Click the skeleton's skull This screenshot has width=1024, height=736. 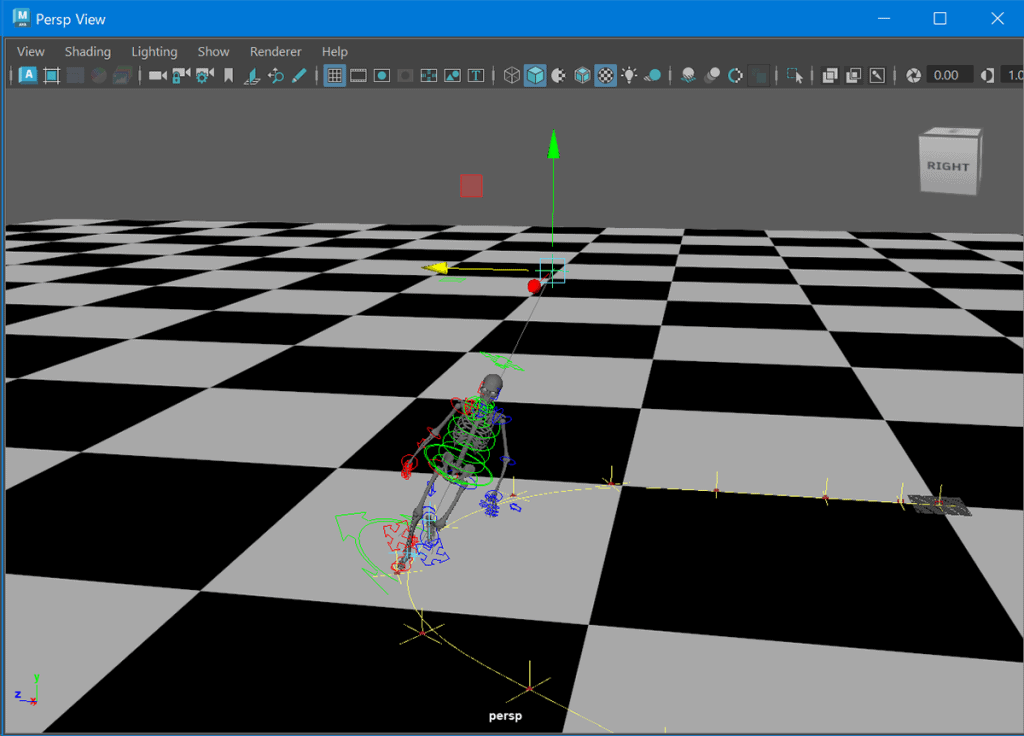pos(491,383)
